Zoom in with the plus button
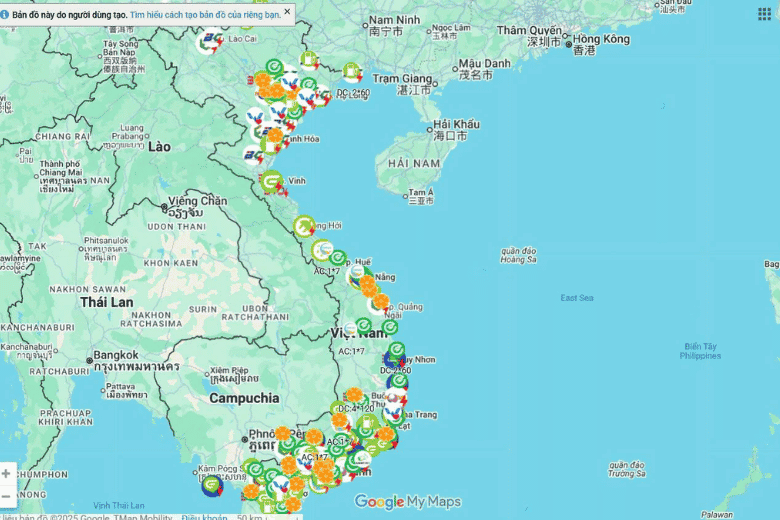This screenshot has width=780, height=520. tap(6, 473)
